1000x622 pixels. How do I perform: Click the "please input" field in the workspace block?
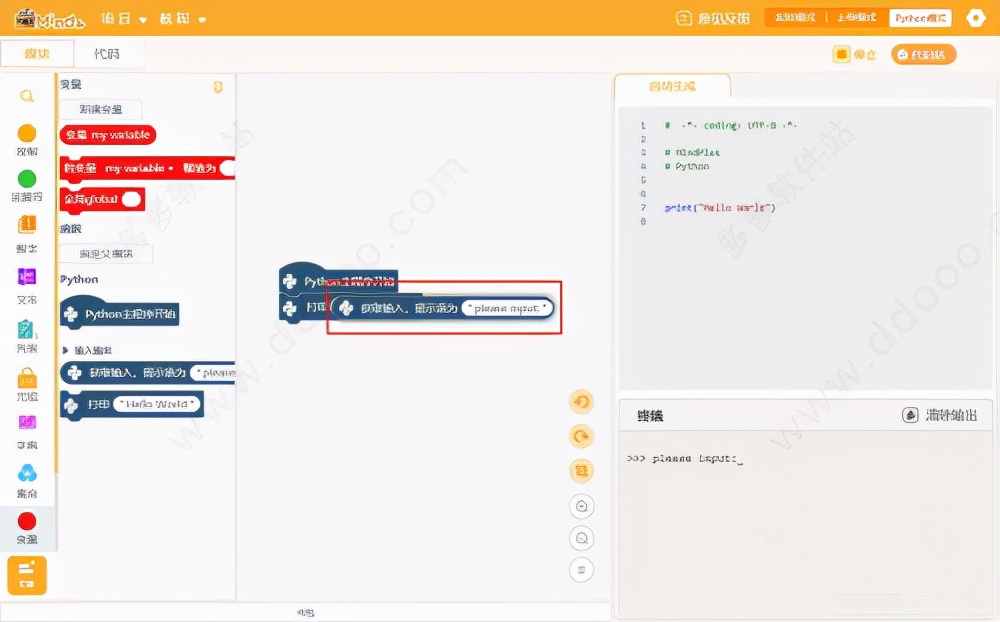[508, 308]
